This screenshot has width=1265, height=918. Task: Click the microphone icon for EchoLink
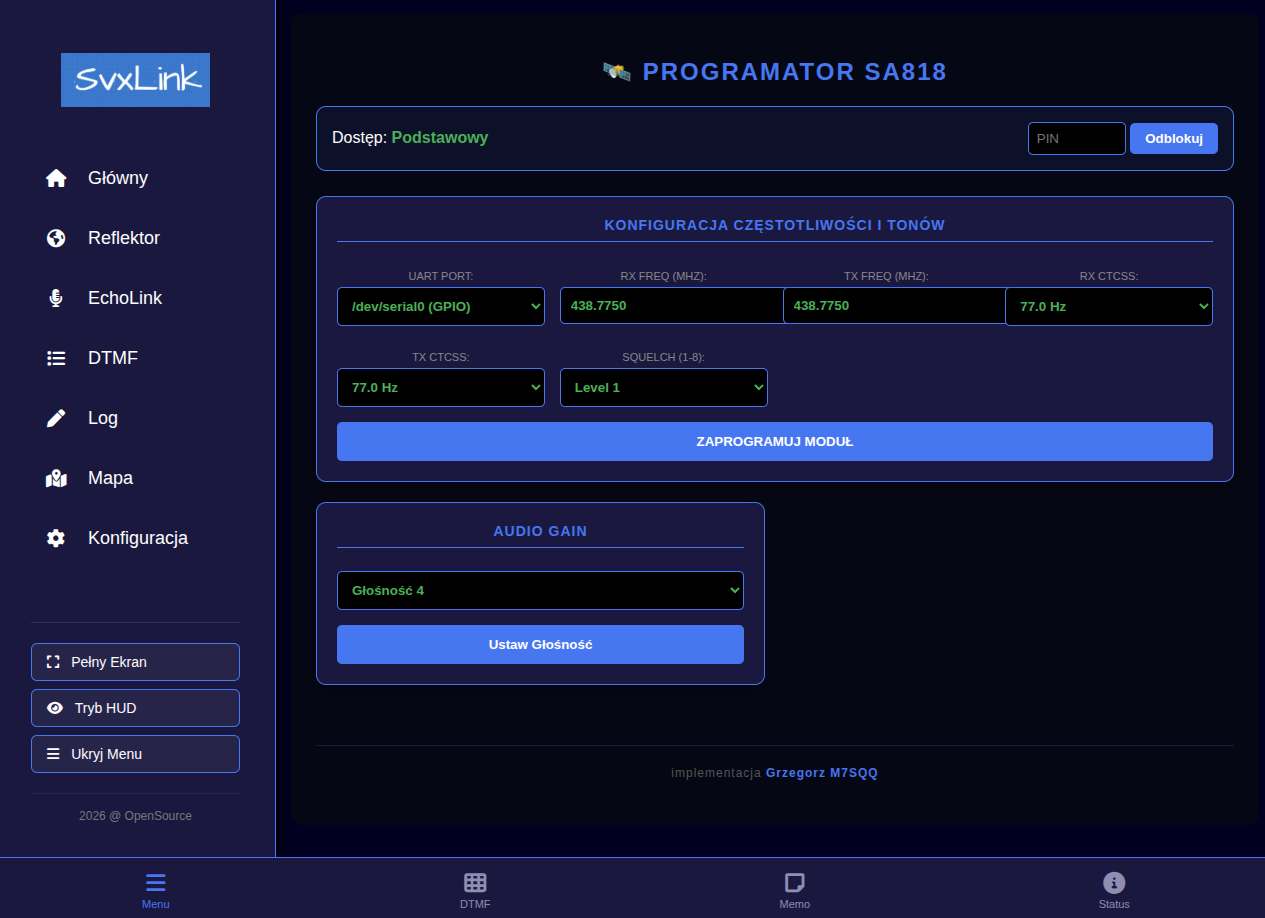pos(56,298)
